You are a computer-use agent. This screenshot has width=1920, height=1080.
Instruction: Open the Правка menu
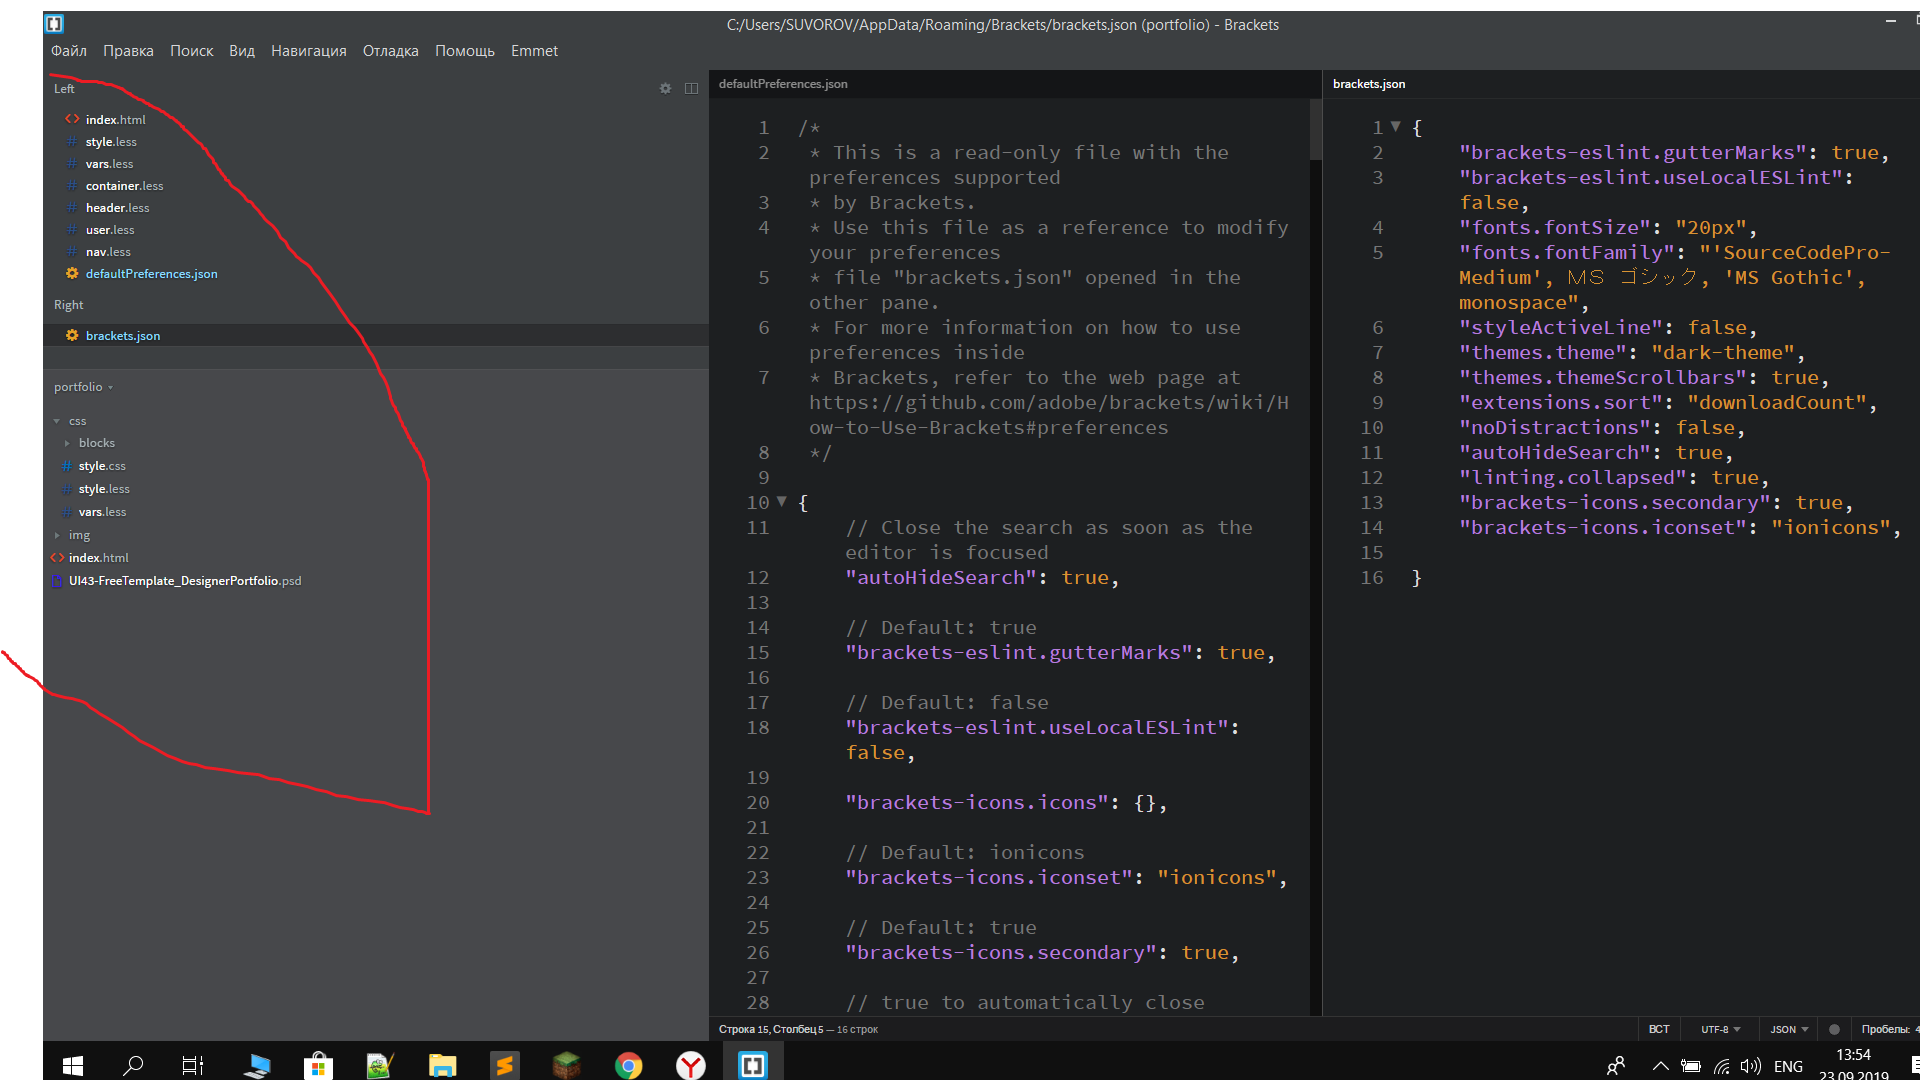[x=128, y=51]
